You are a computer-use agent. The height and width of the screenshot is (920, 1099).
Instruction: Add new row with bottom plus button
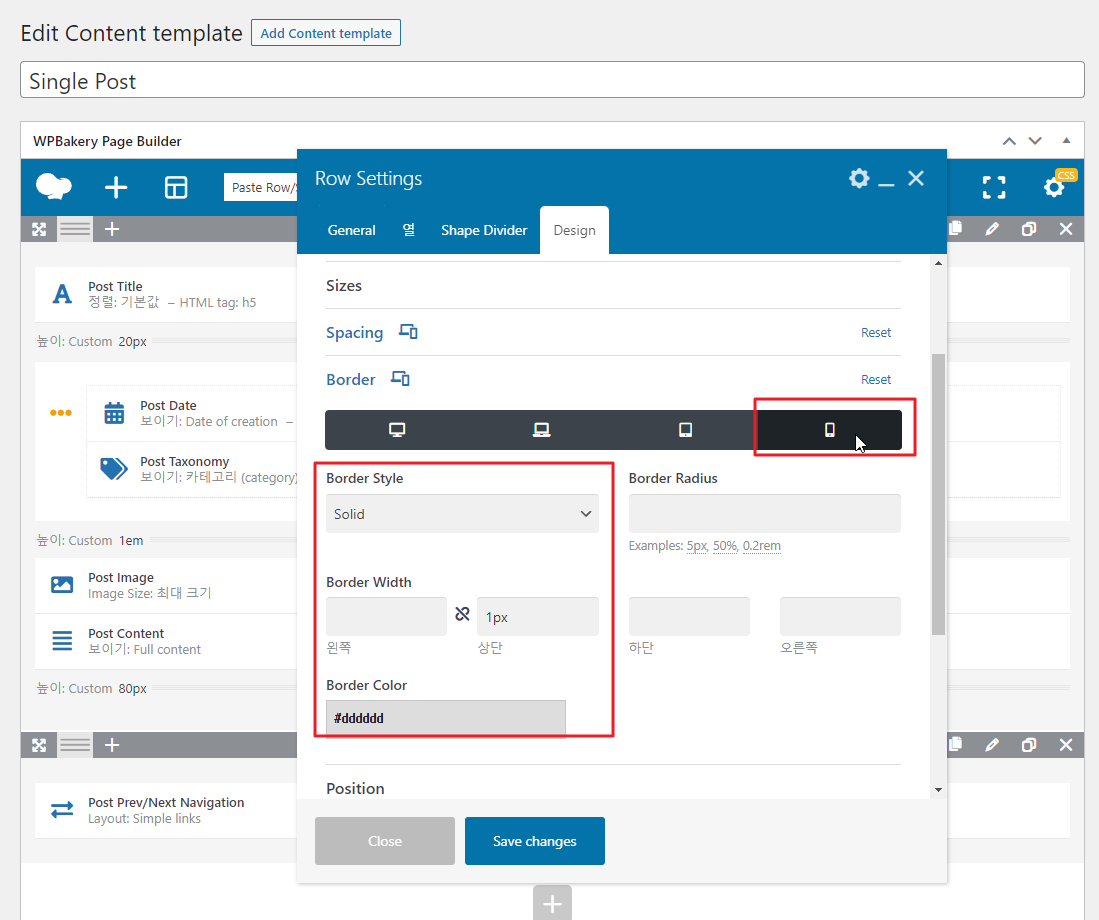click(552, 902)
